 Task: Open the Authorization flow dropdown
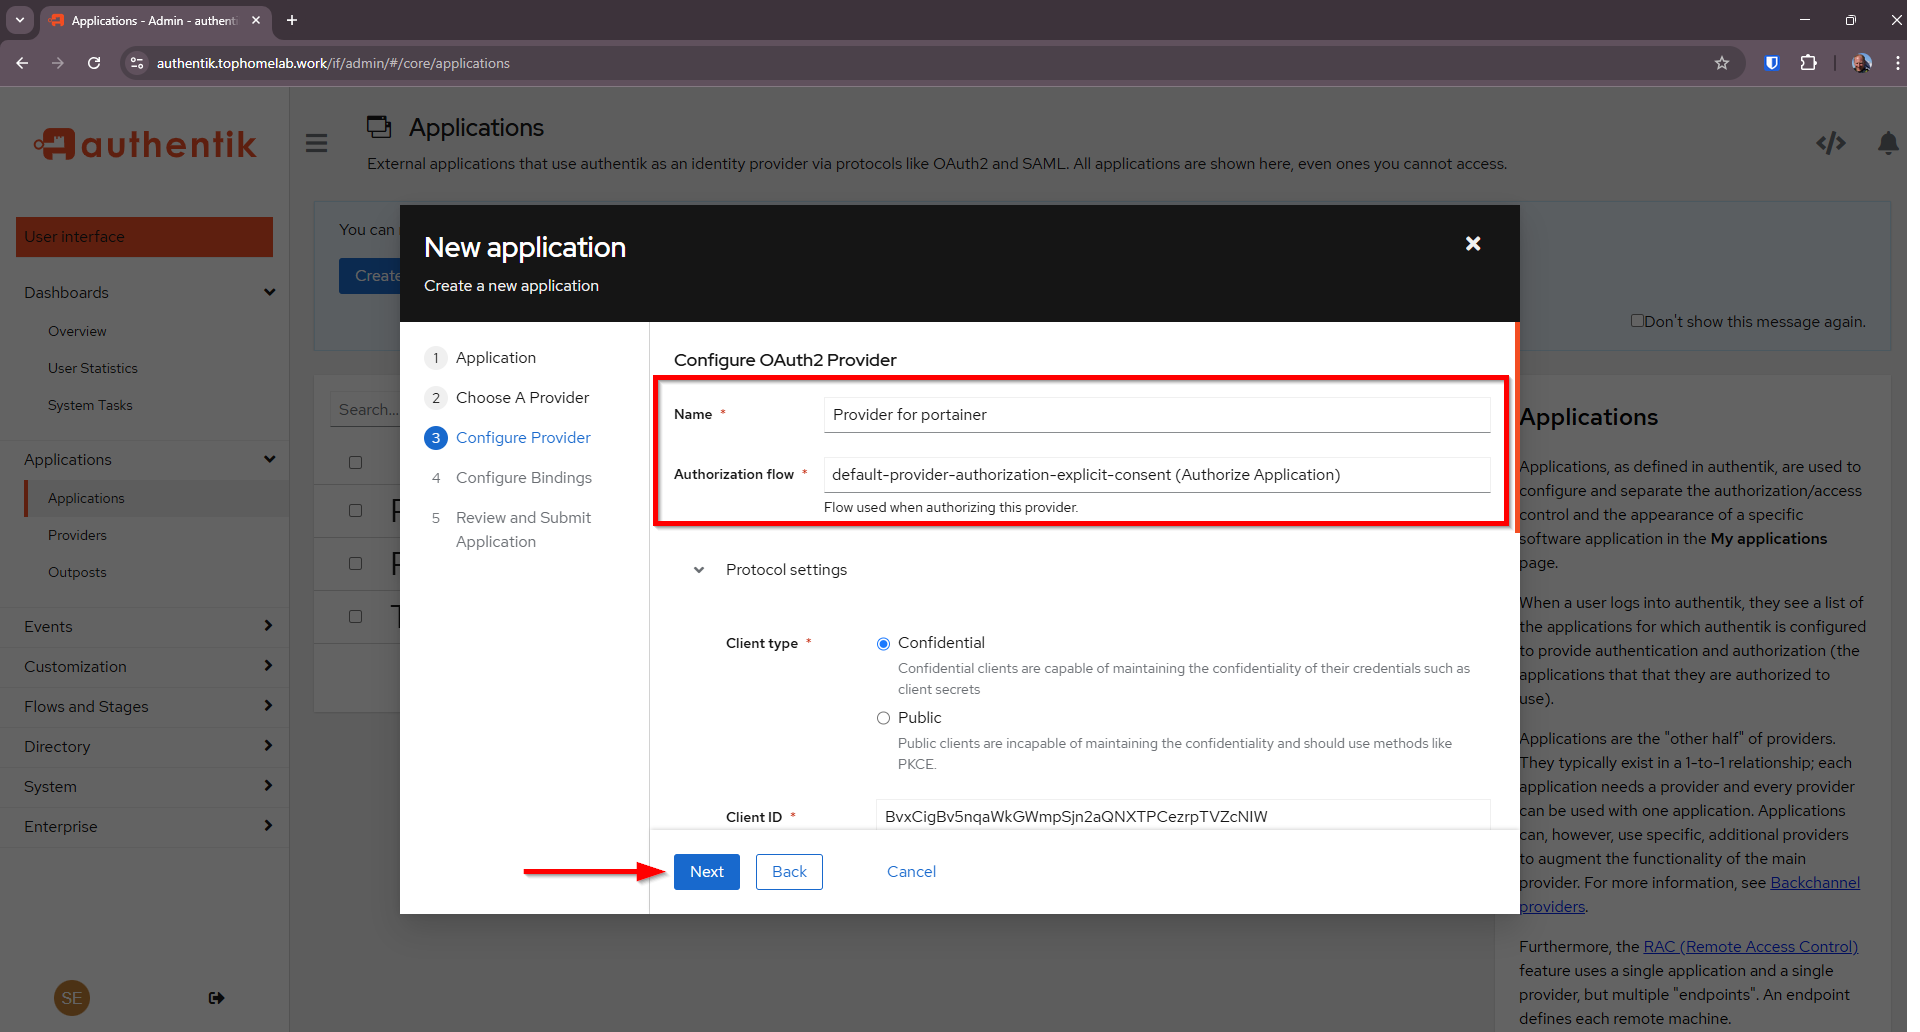pyautogui.click(x=1156, y=475)
